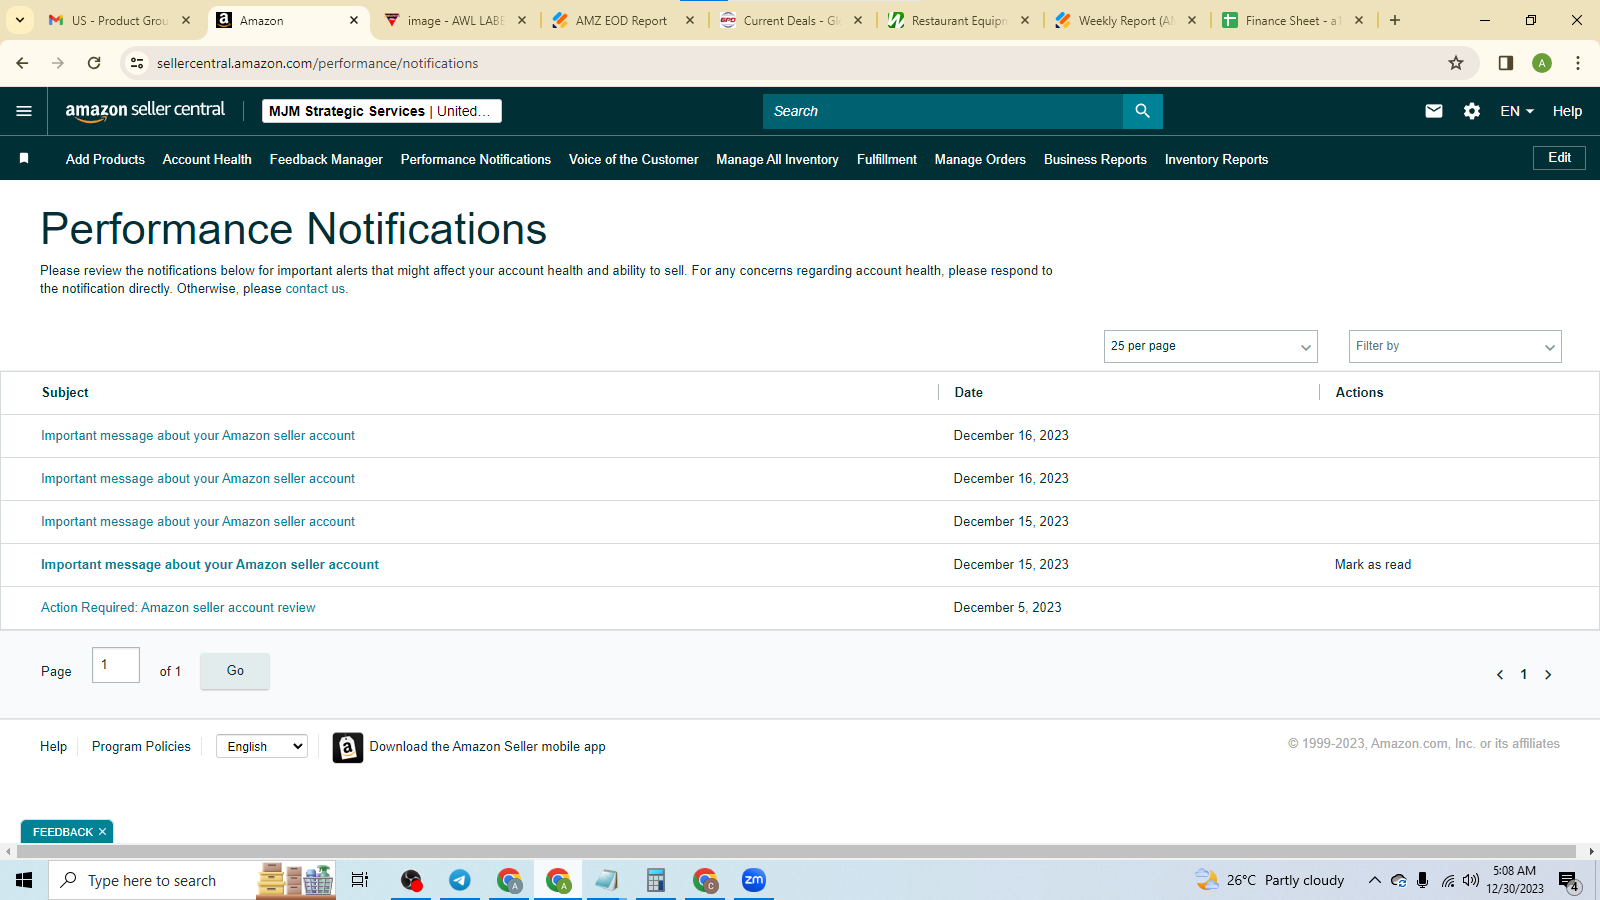Open Add Products menu item
Screen dimensions: 1600x900
coord(105,159)
